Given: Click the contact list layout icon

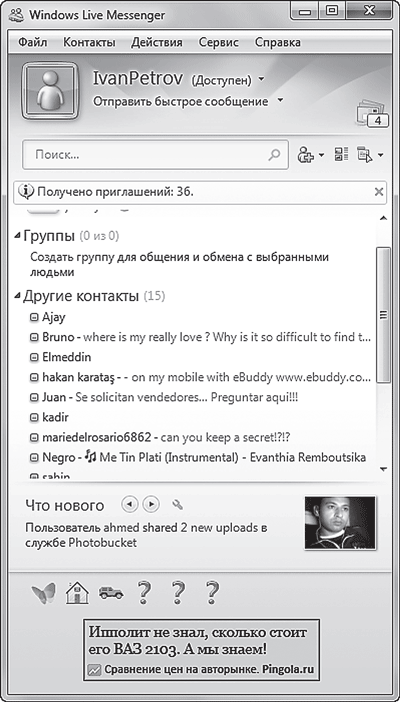Looking at the screenshot, I should [x=341, y=155].
